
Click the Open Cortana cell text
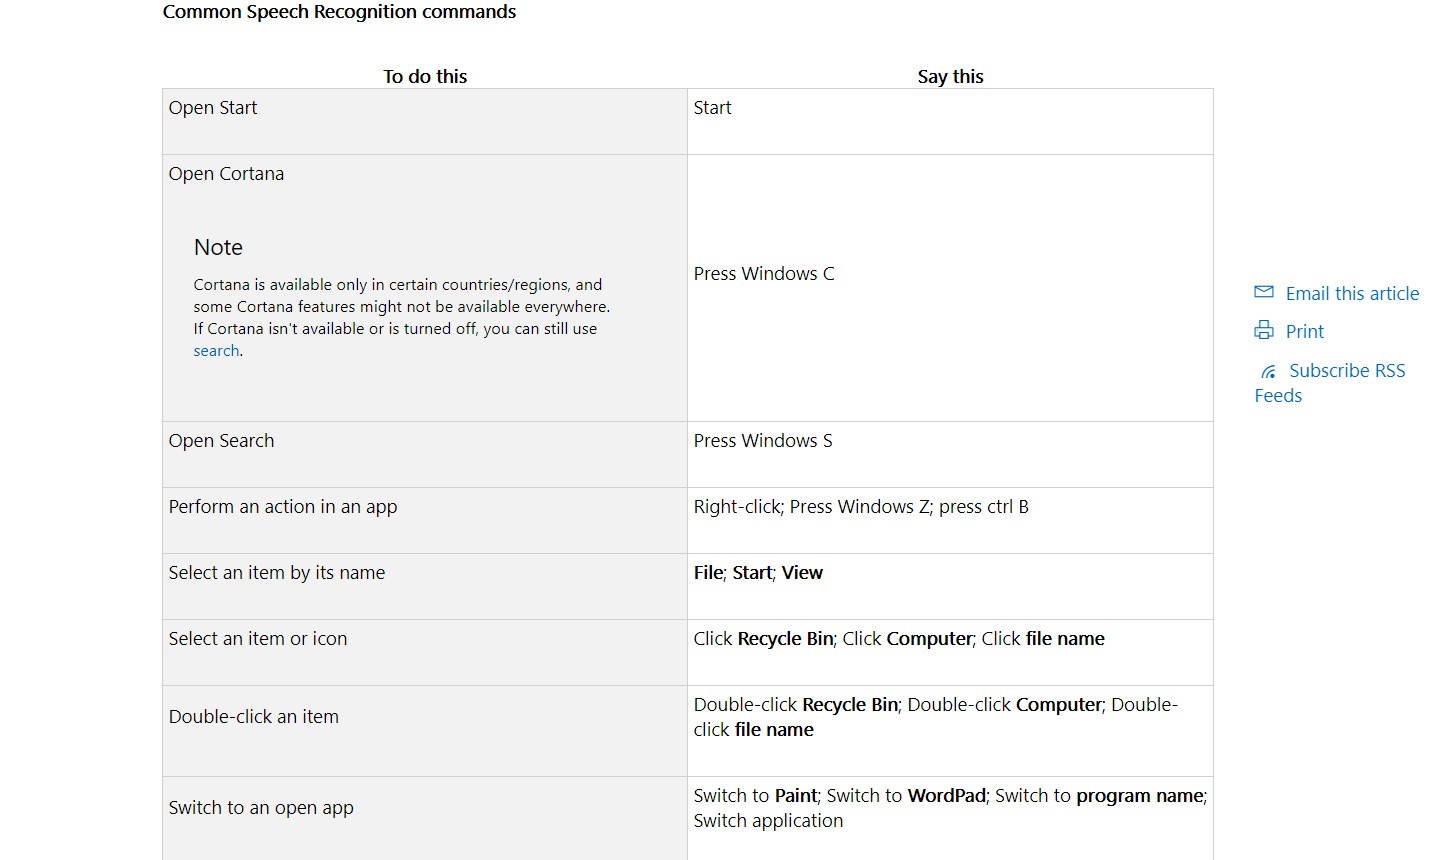pyautogui.click(x=226, y=173)
